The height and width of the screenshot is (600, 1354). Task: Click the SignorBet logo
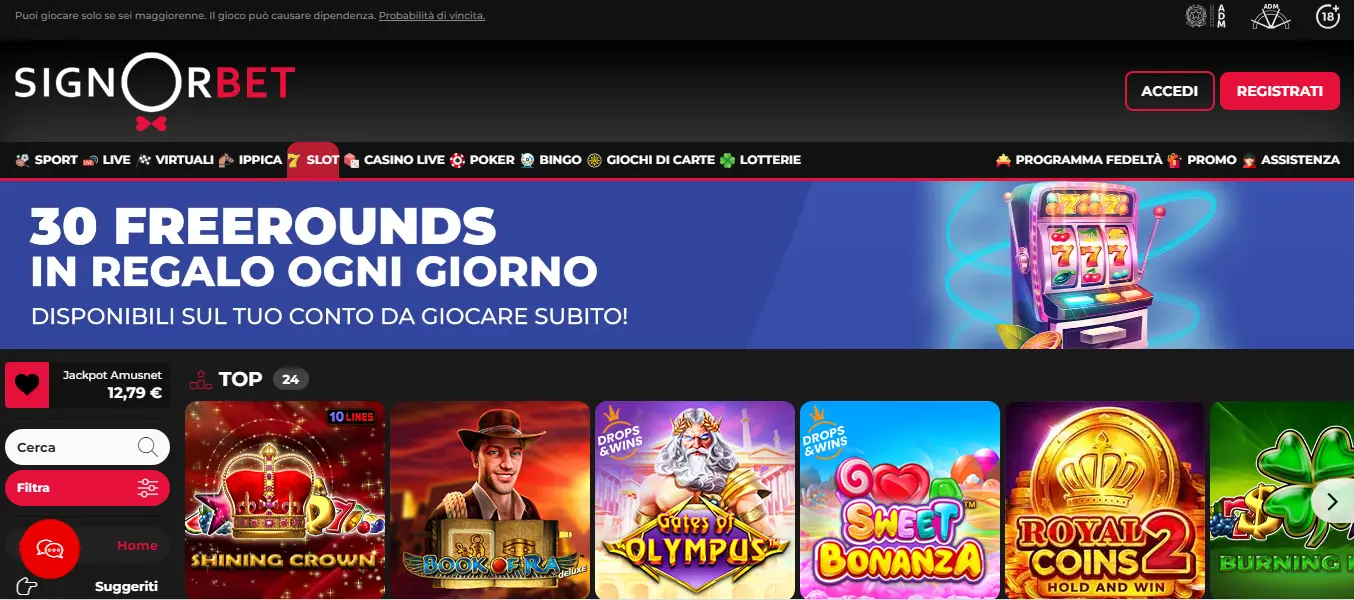pos(155,90)
